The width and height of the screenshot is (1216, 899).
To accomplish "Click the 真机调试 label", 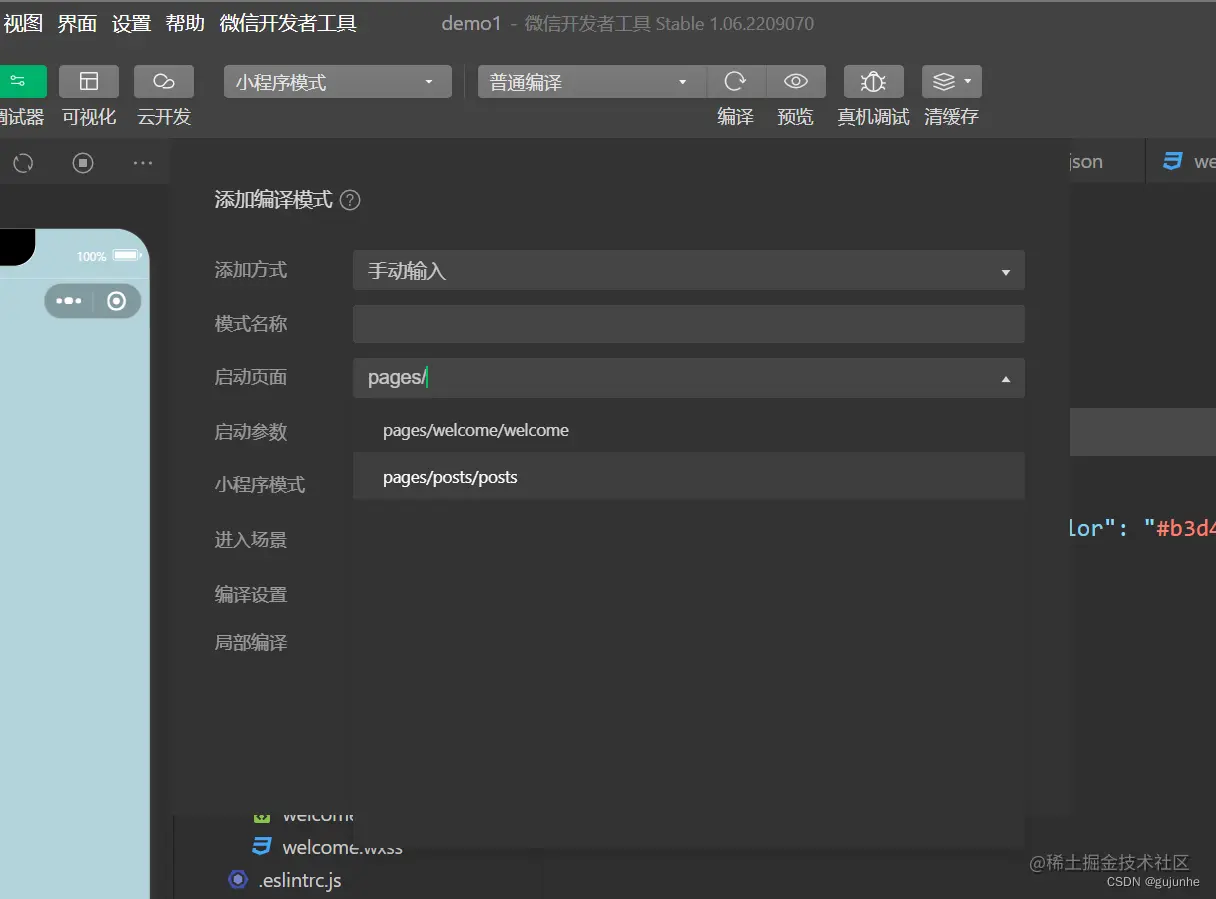I will click(x=873, y=117).
